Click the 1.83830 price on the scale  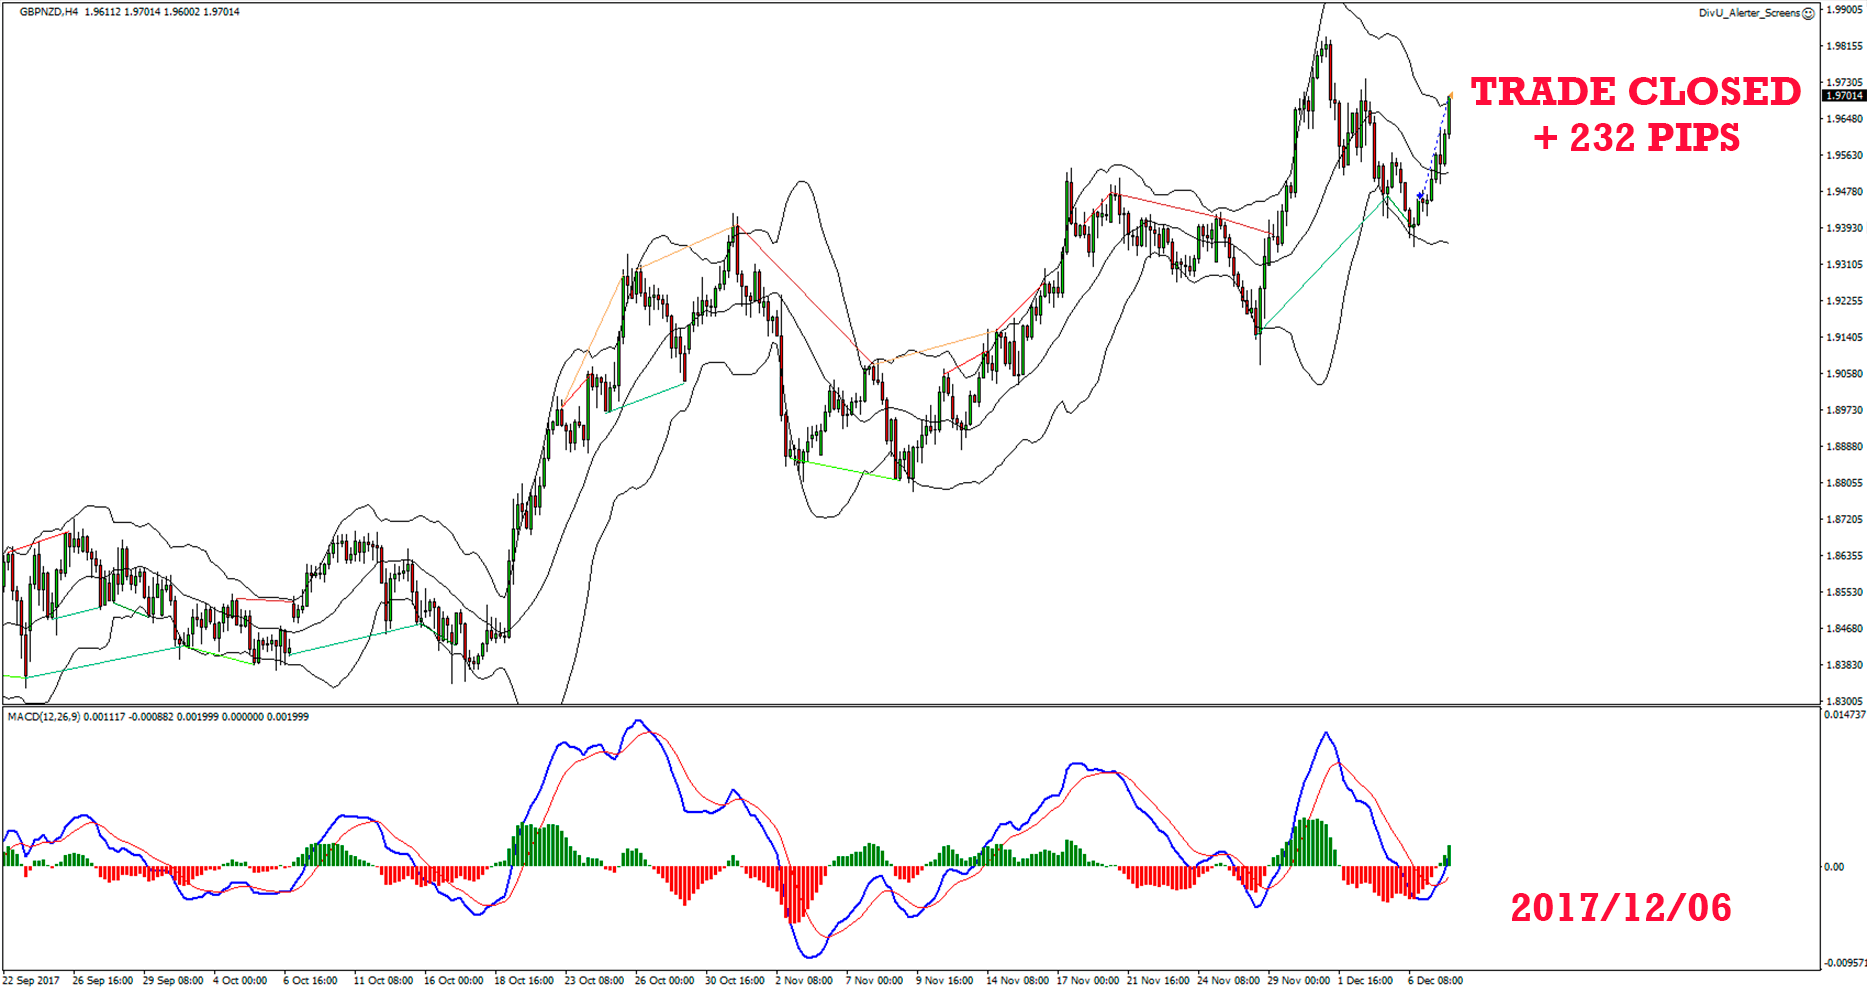1845,665
